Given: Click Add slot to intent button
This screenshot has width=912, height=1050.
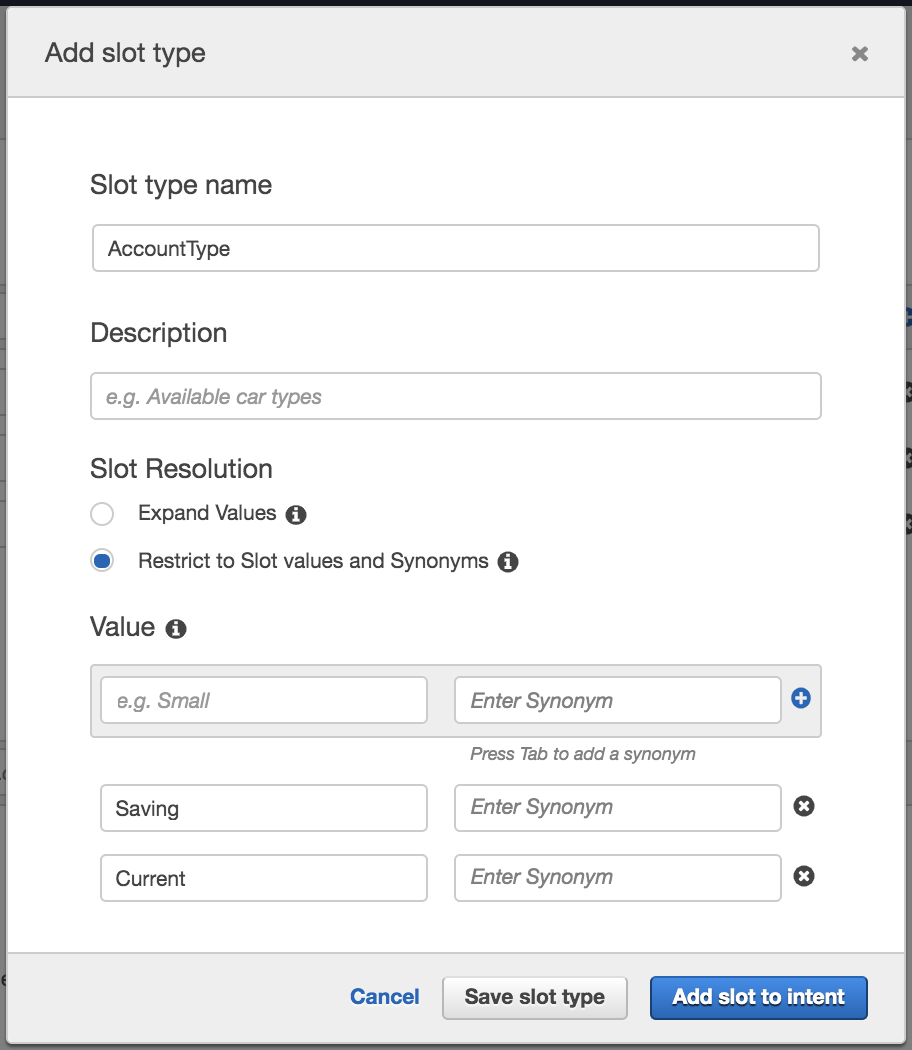Looking at the screenshot, I should [759, 998].
